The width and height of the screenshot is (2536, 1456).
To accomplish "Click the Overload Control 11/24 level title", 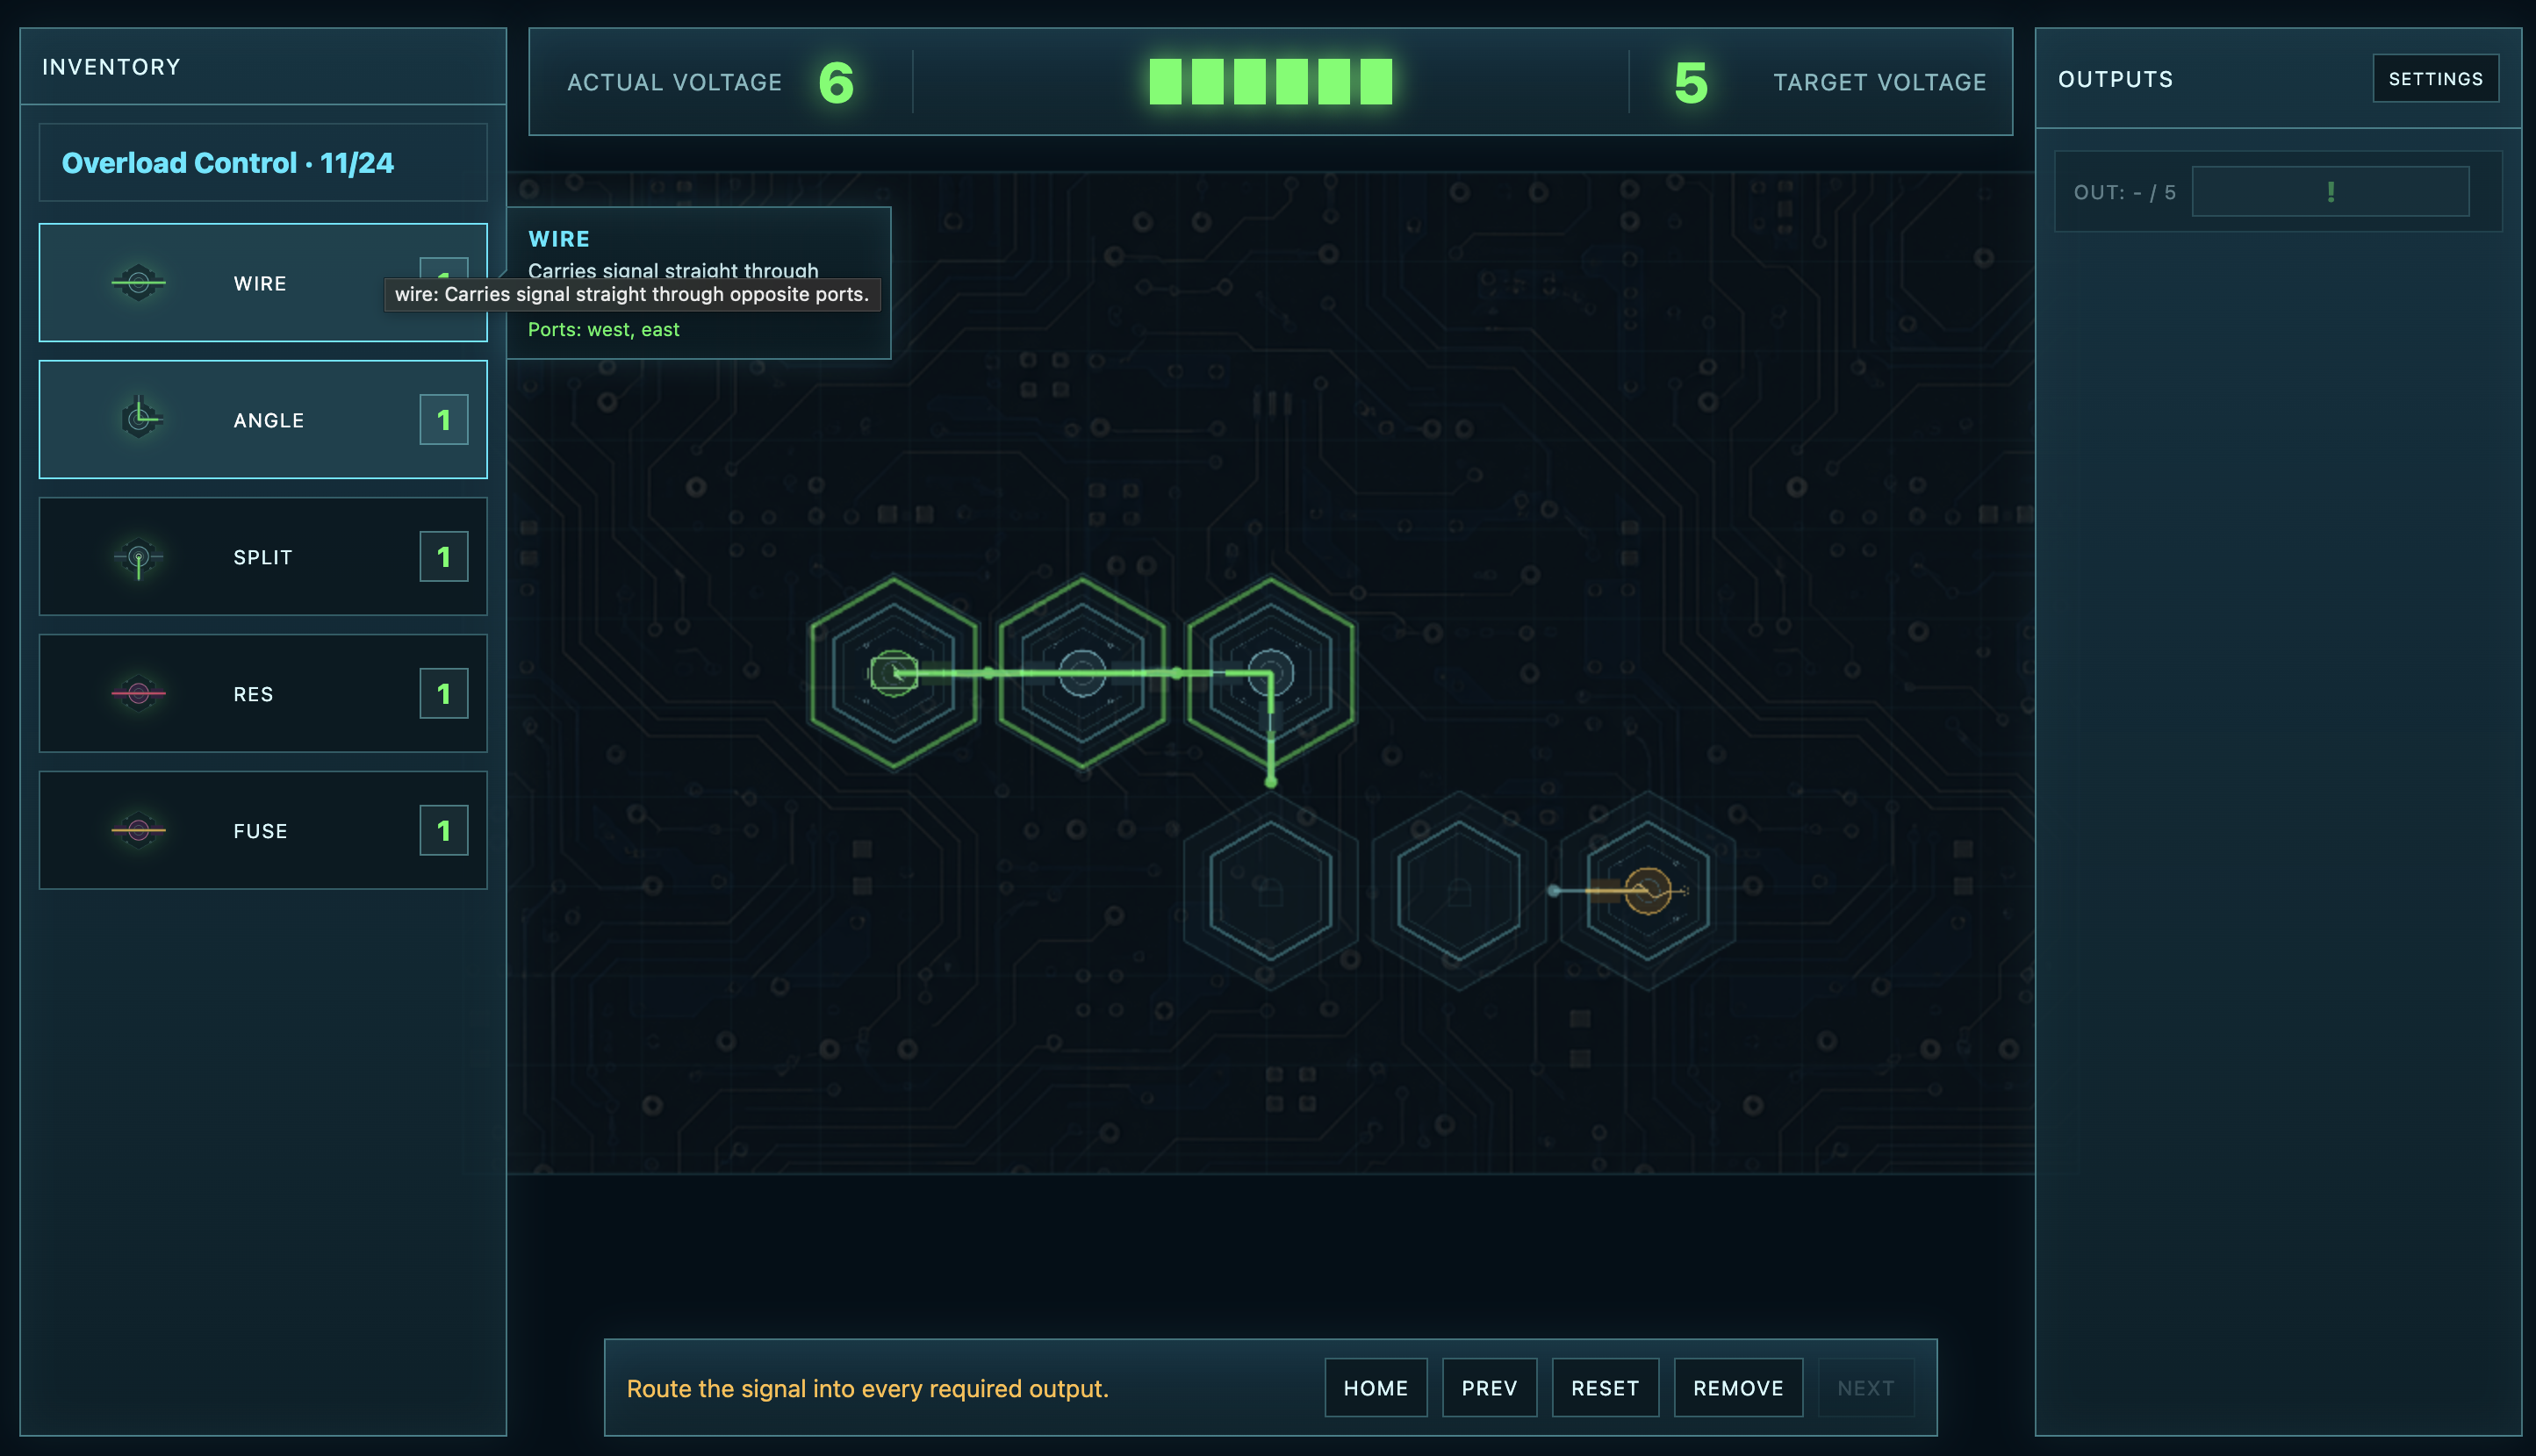I will (x=228, y=163).
